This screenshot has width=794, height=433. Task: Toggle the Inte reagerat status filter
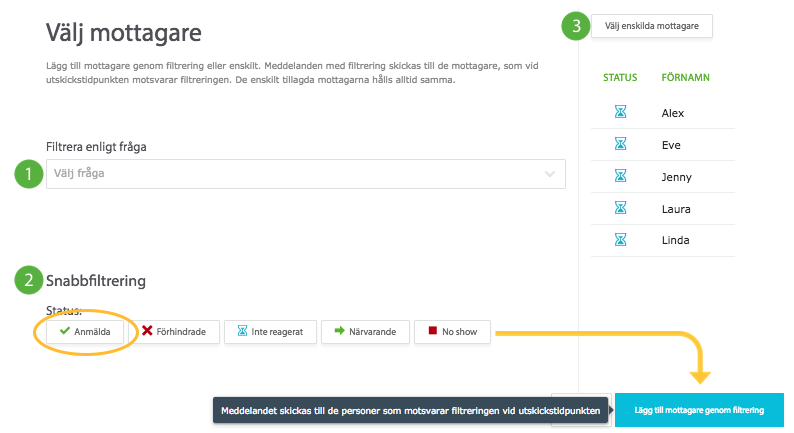(x=270, y=332)
